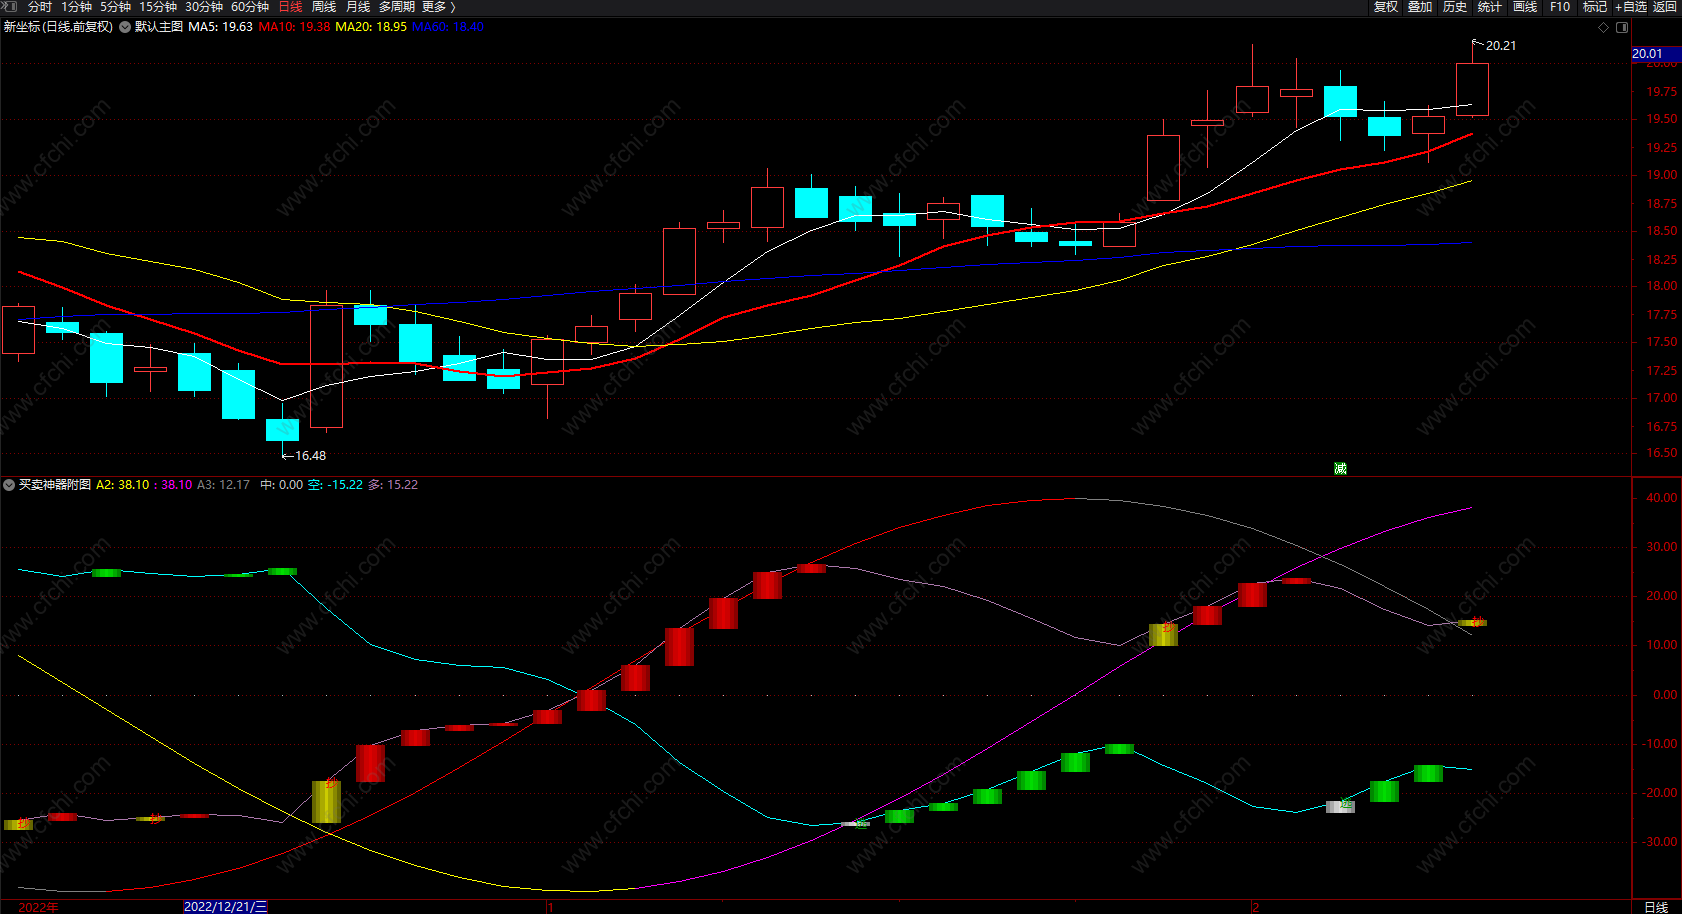
Task: Expand the sub-chart indicator dropdown arrow
Action: [9, 485]
